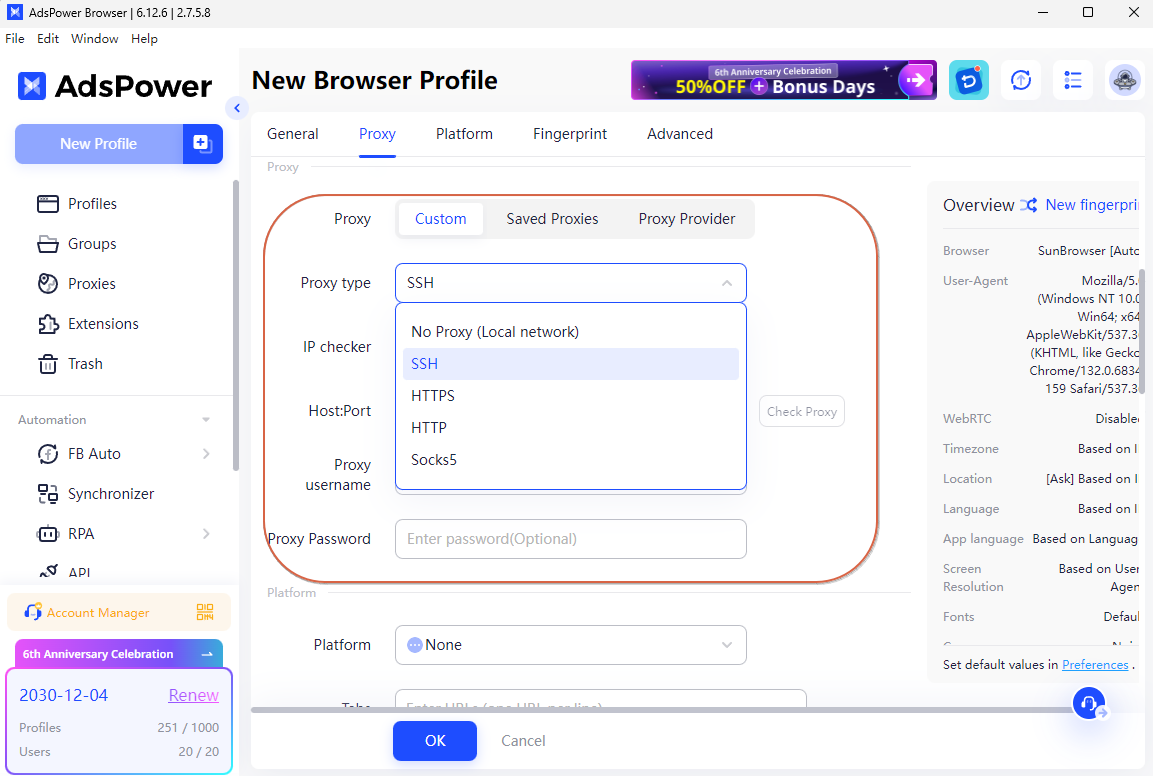Switch to the Fingerprint tab
Screen dimensions: 1153x776
click(x=570, y=134)
